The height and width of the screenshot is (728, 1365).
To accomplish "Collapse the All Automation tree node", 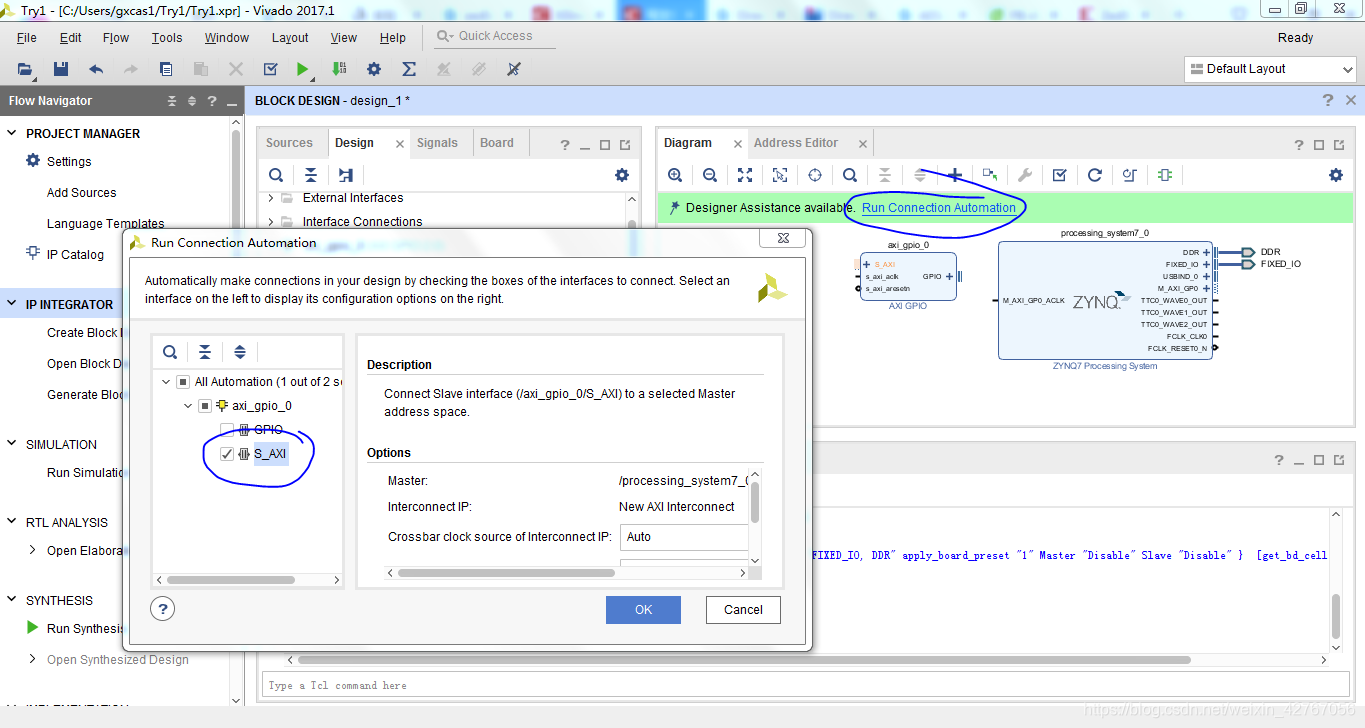I will tap(166, 382).
